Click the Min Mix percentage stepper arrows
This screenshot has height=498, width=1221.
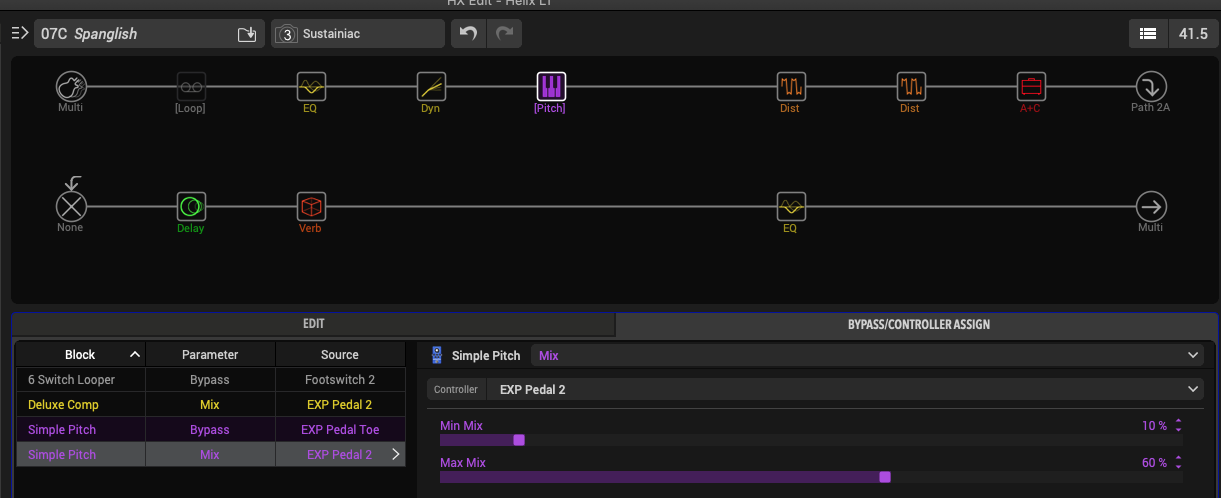1178,426
